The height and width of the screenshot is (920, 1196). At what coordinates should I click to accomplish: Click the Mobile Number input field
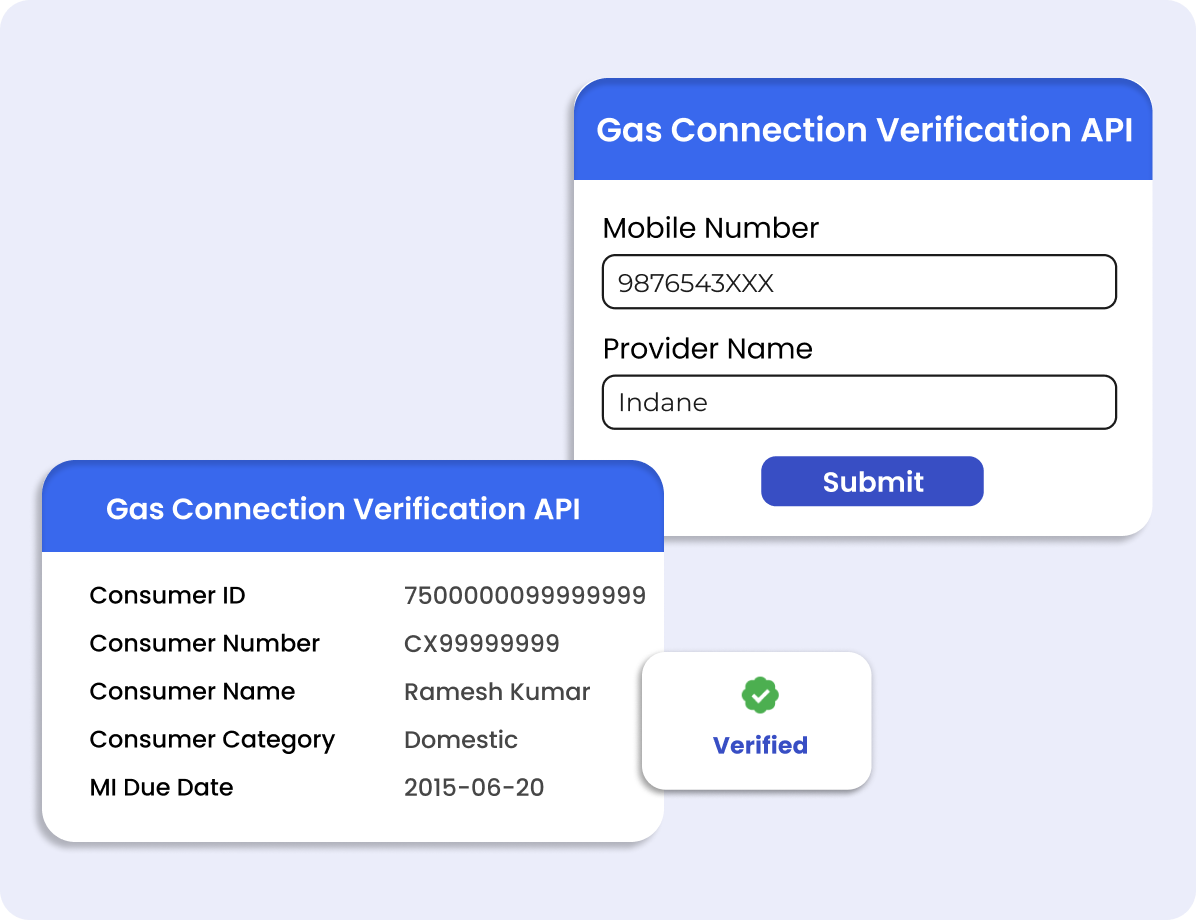click(x=859, y=282)
